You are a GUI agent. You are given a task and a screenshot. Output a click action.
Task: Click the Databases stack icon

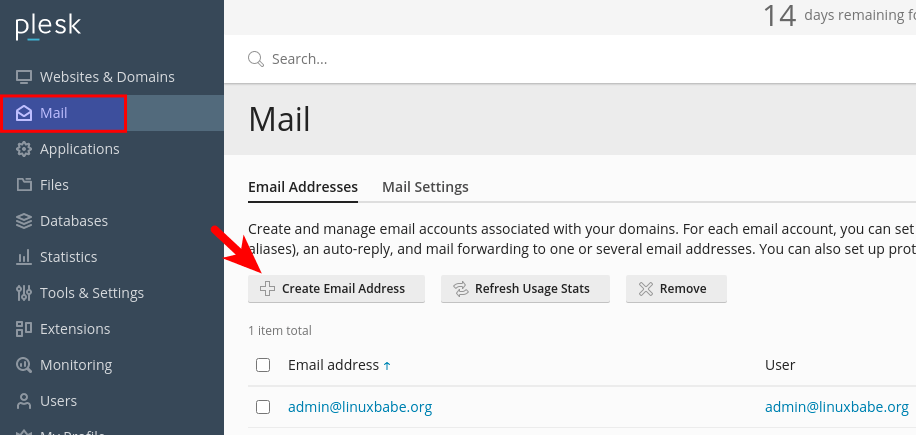click(x=24, y=221)
